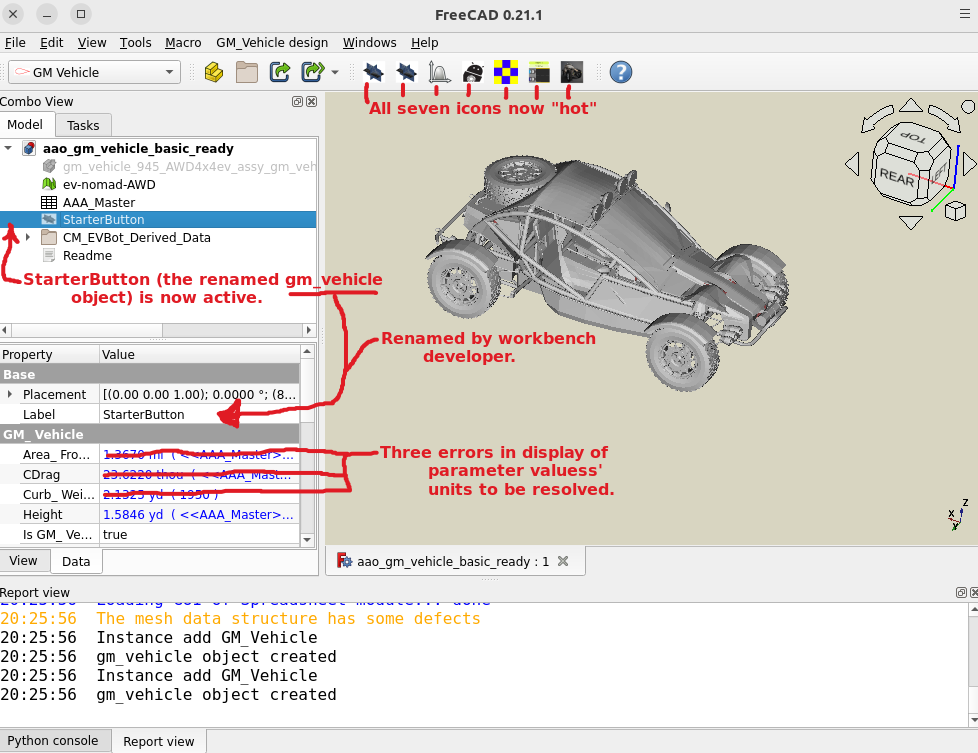Click the yellow Part workbench block icon
978x753 pixels.
213,72
